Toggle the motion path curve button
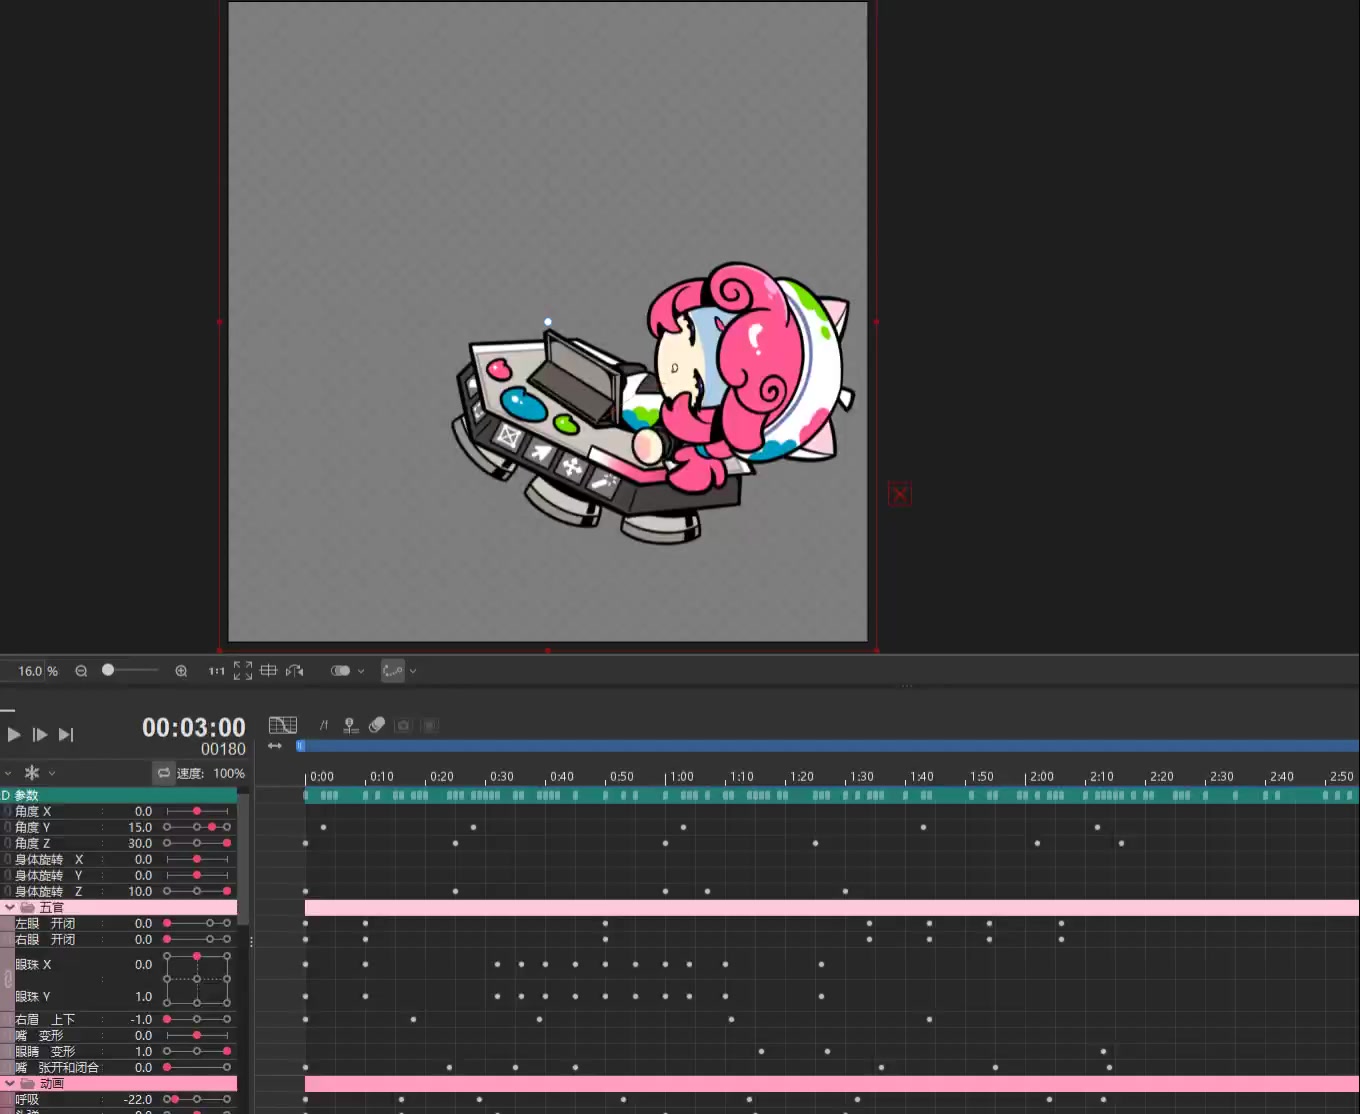This screenshot has height=1114, width=1360. [x=392, y=671]
